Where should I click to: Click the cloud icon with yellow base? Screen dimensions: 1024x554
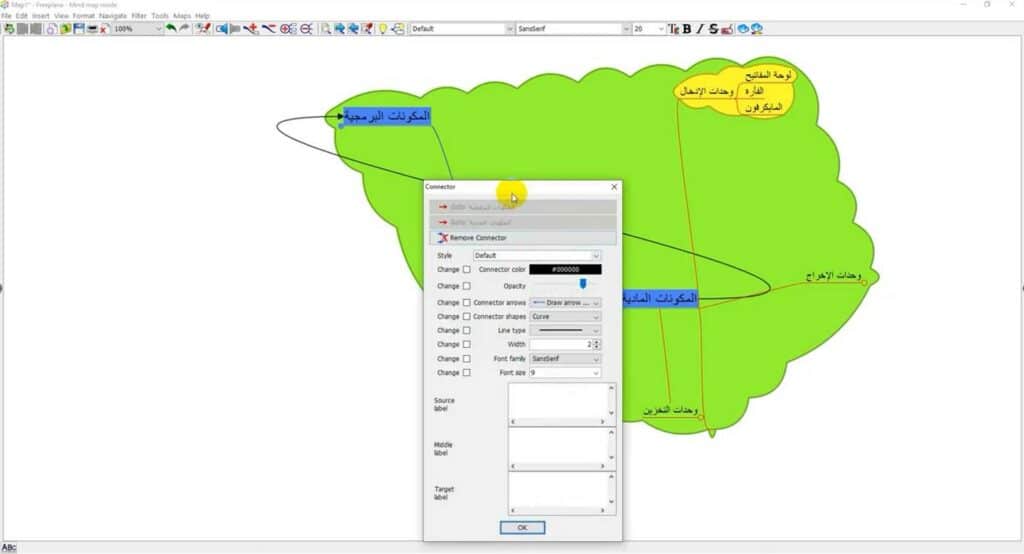click(x=757, y=29)
